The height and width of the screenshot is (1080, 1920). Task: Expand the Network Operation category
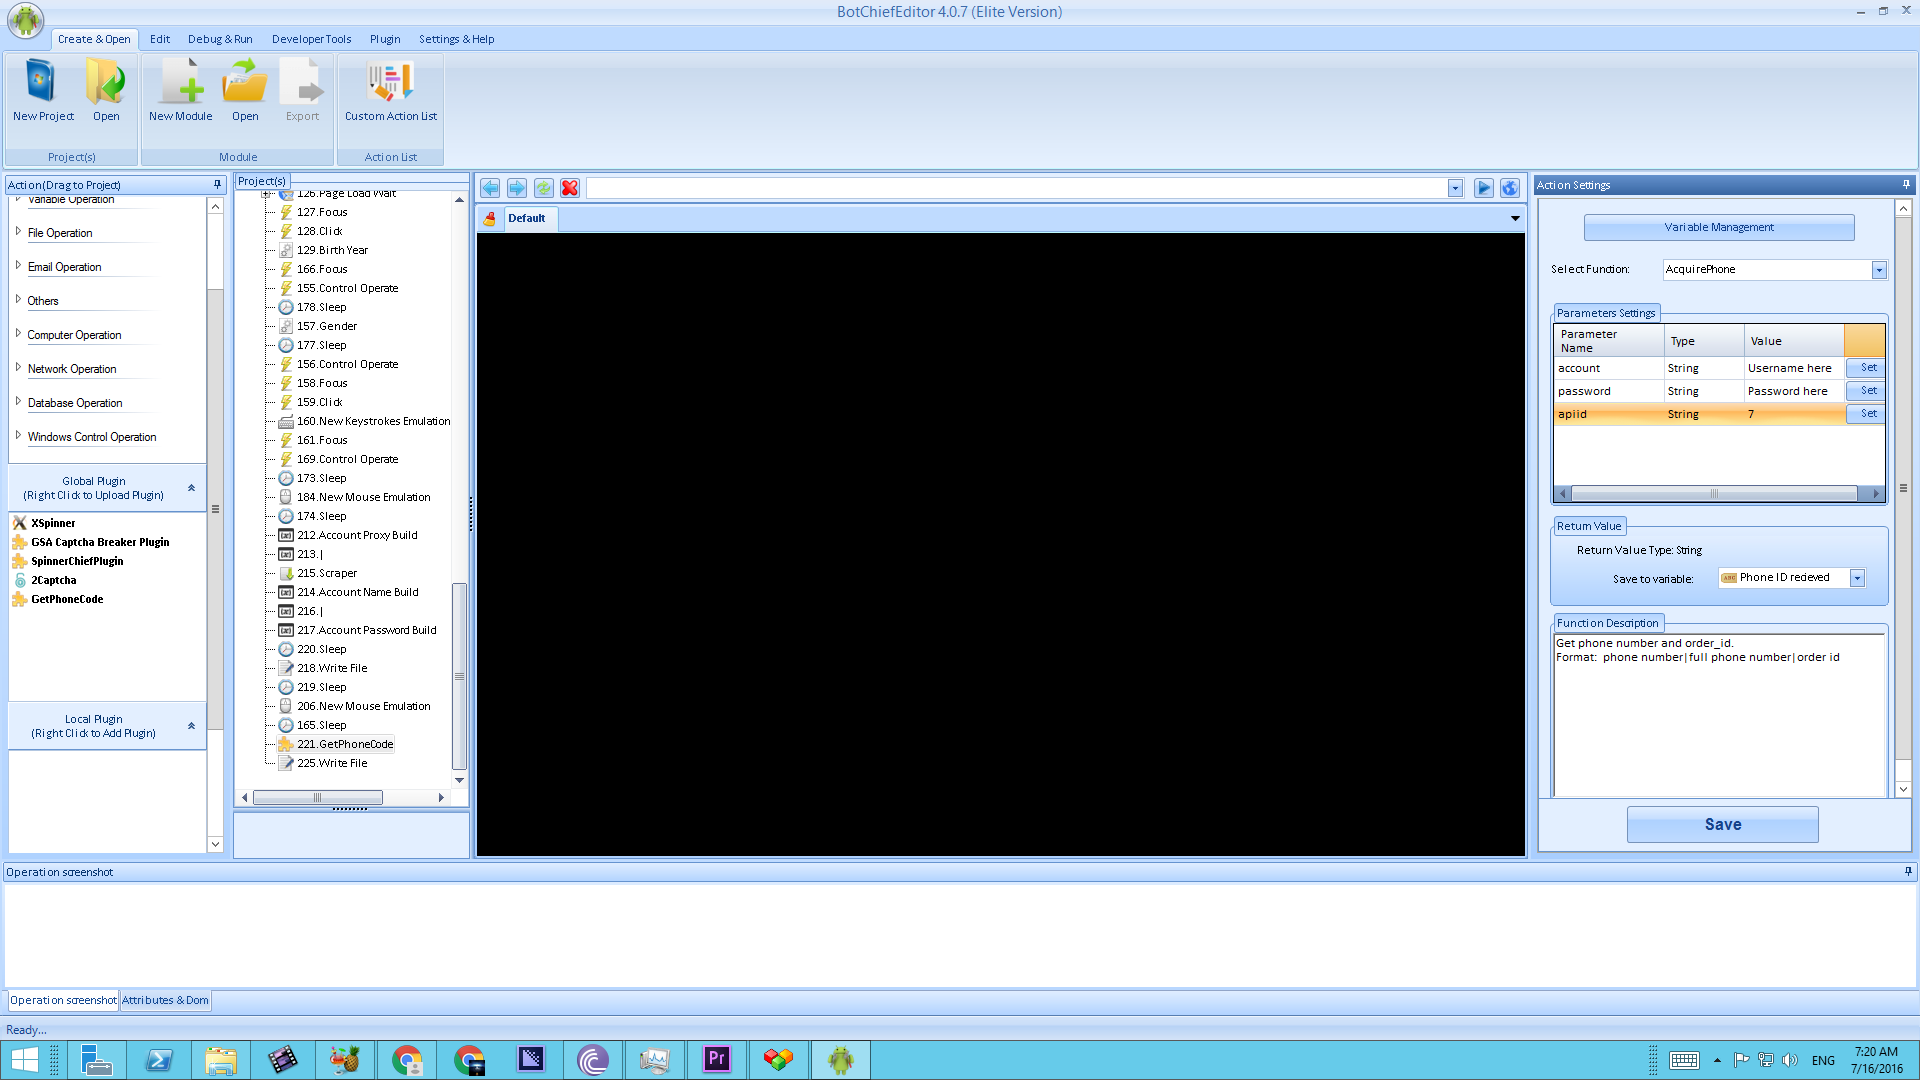(x=18, y=368)
